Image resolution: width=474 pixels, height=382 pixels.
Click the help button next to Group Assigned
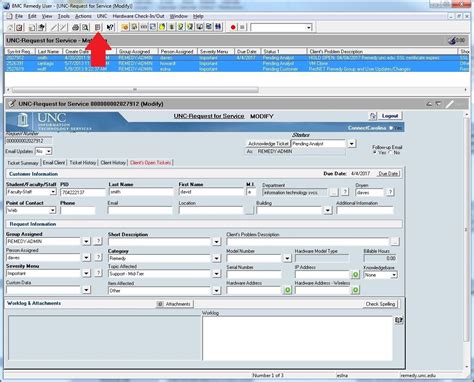(x=98, y=241)
